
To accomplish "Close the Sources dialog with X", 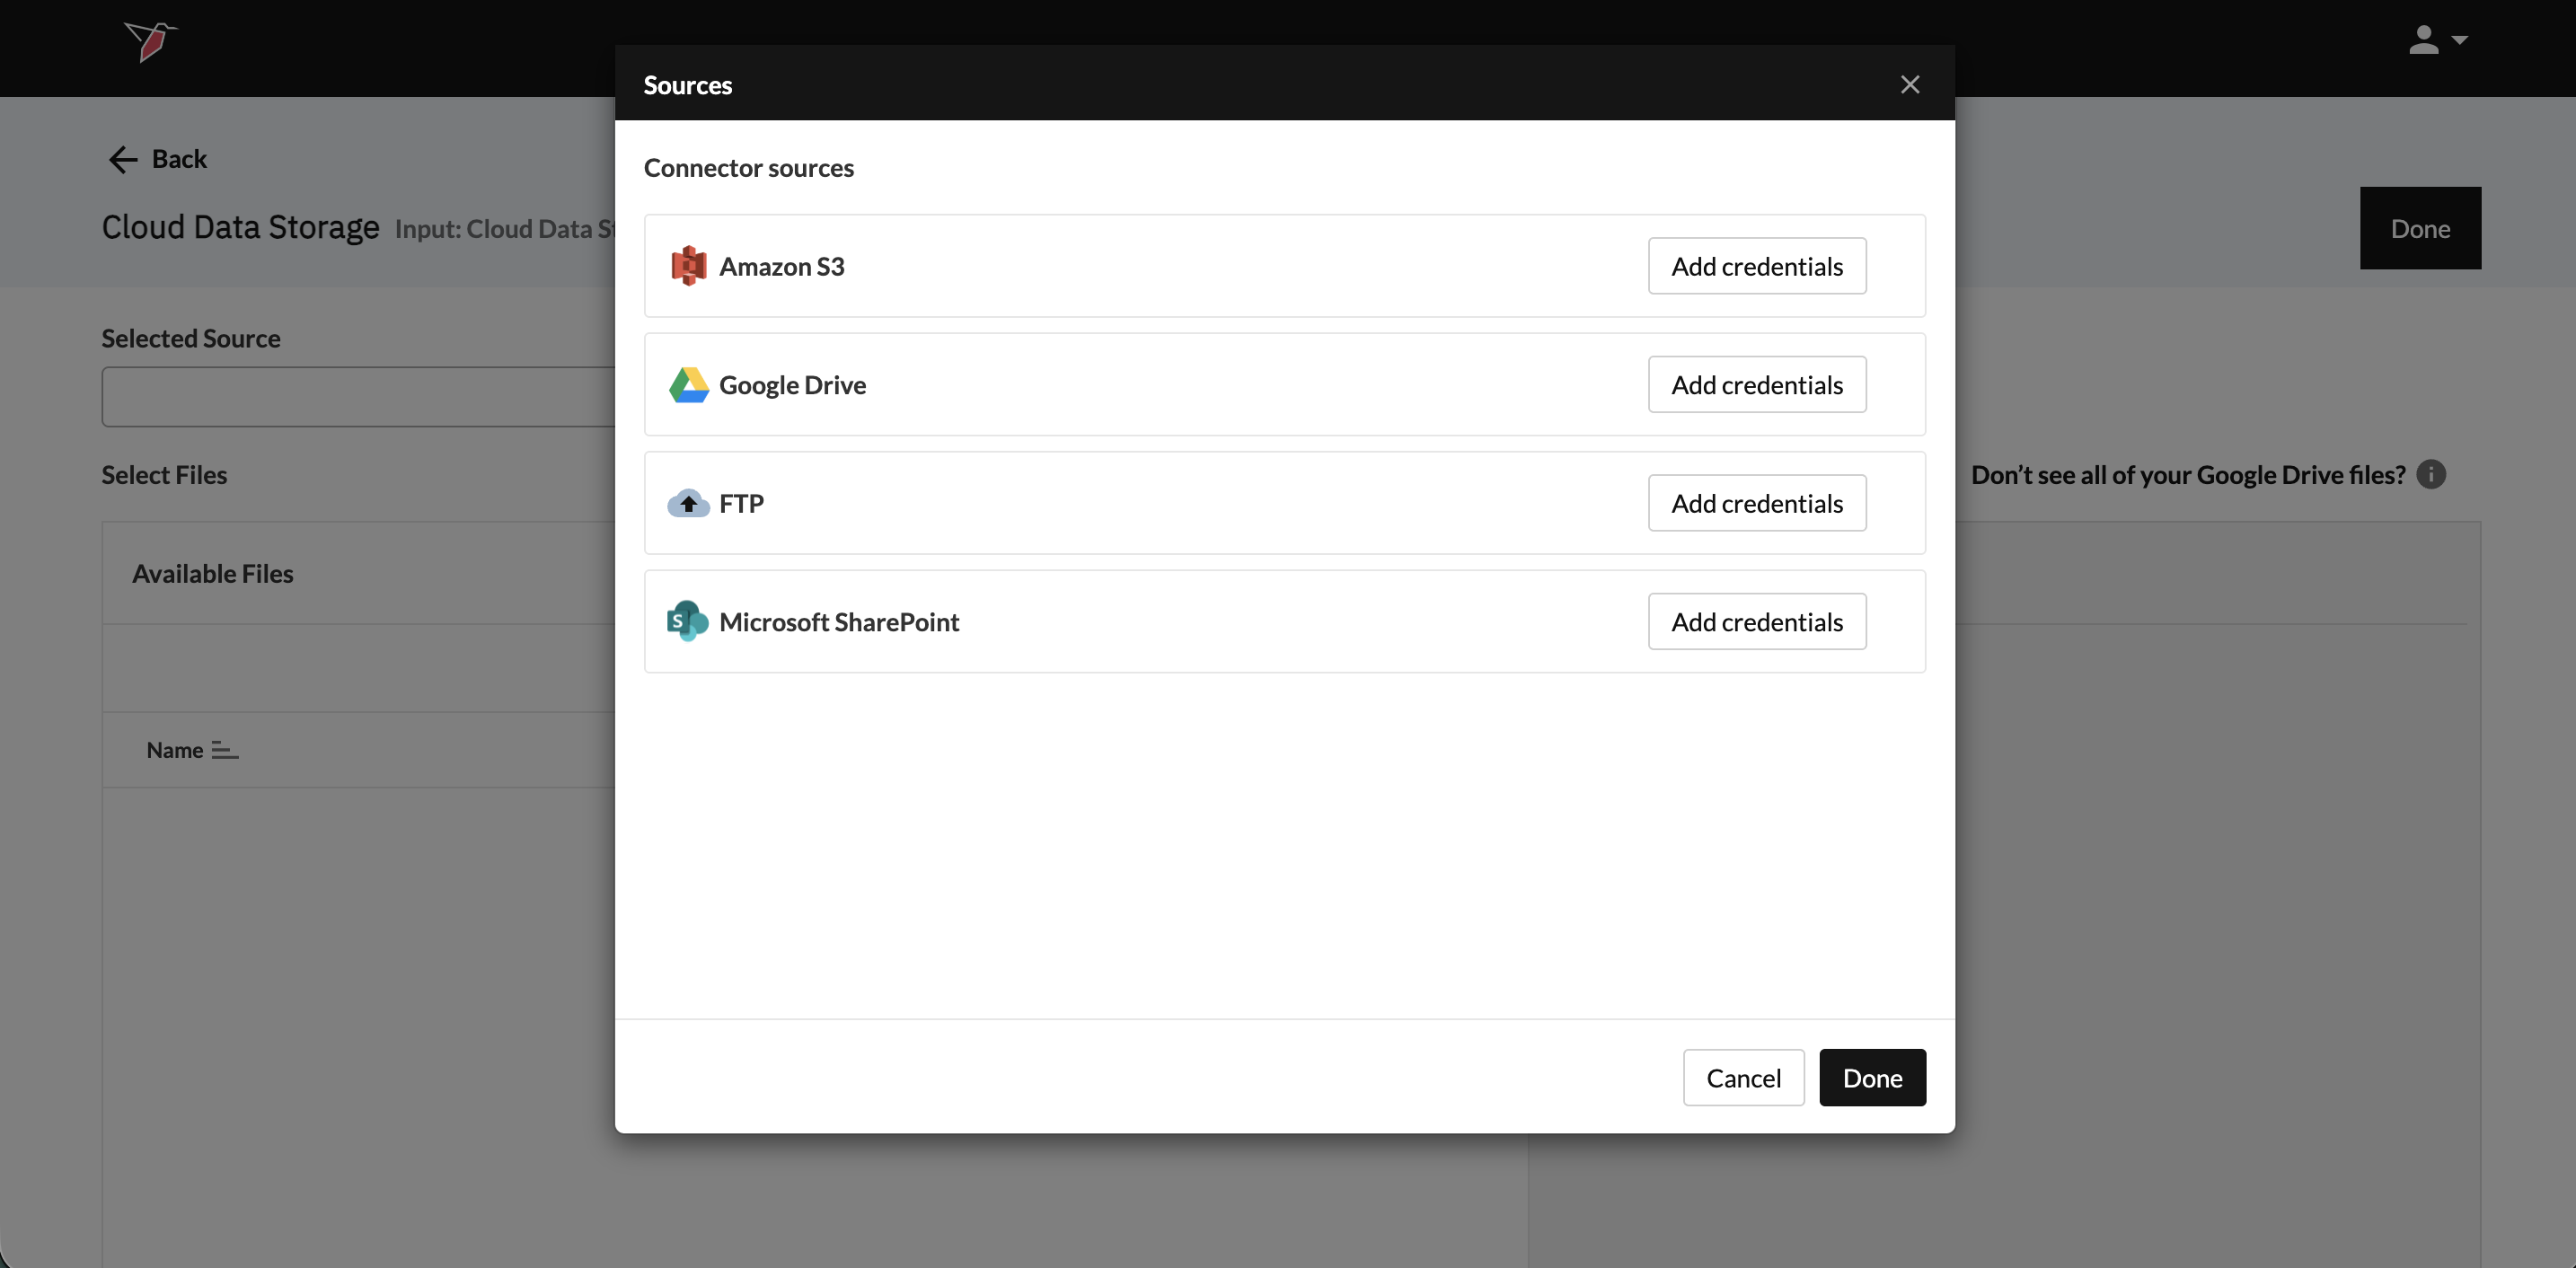I will pos(1910,84).
